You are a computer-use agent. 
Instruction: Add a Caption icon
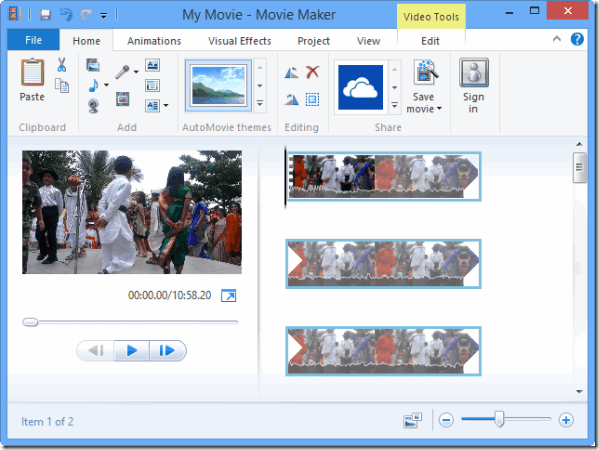pos(152,86)
